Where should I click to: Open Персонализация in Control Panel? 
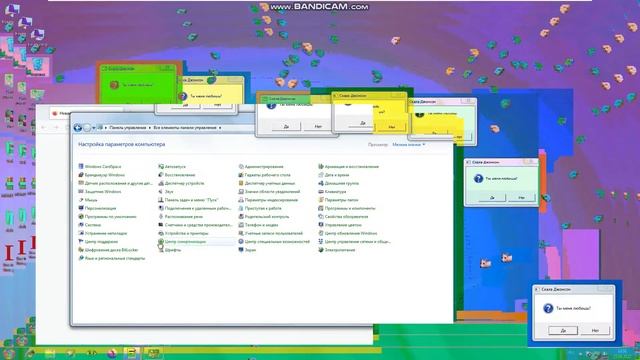pos(97,208)
